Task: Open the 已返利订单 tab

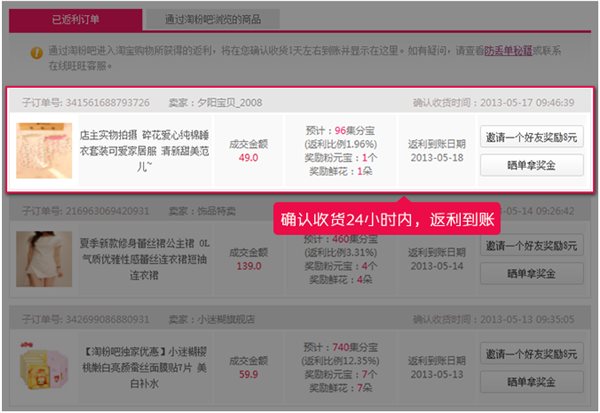Action: click(76, 19)
